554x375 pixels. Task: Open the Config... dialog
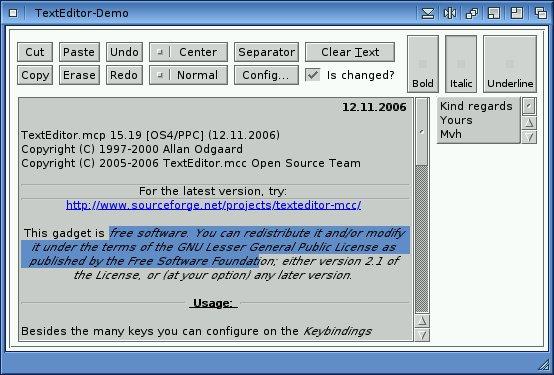(266, 75)
